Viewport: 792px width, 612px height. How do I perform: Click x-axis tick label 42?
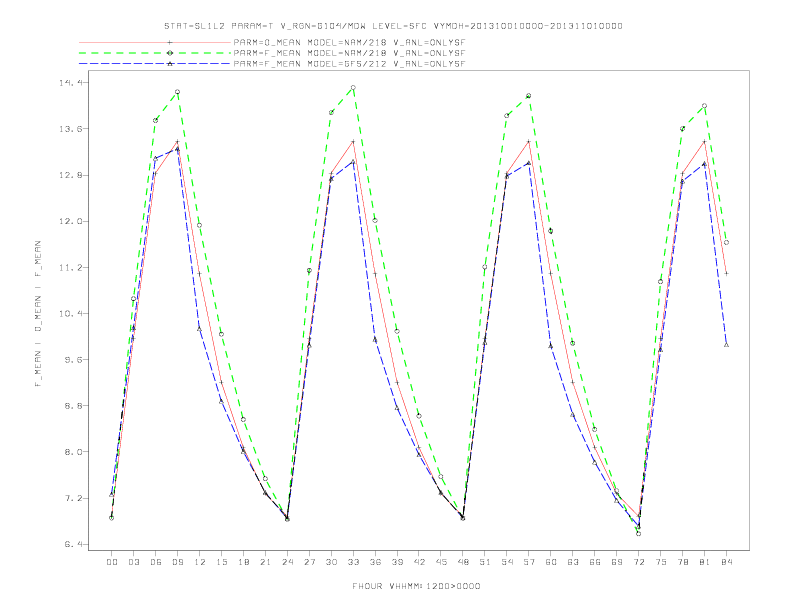[x=419, y=562]
